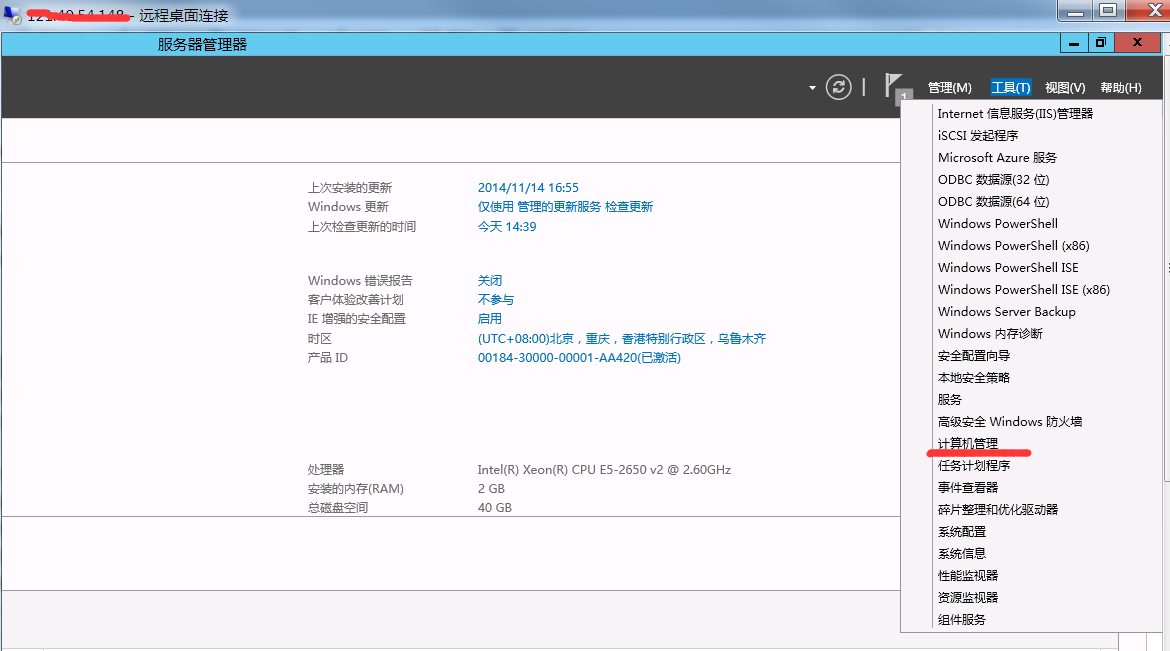
Task: Select 计算机管理 from the tools menu
Action: 967,444
